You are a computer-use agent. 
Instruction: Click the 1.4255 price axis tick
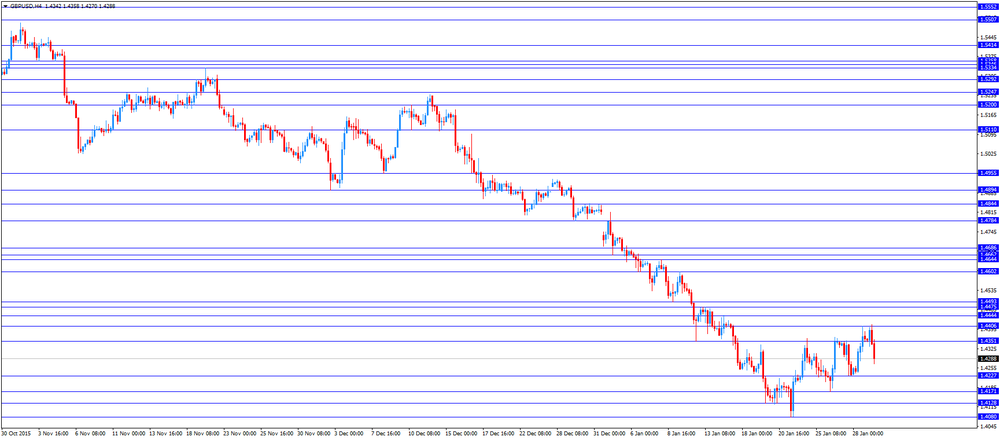(x=988, y=368)
